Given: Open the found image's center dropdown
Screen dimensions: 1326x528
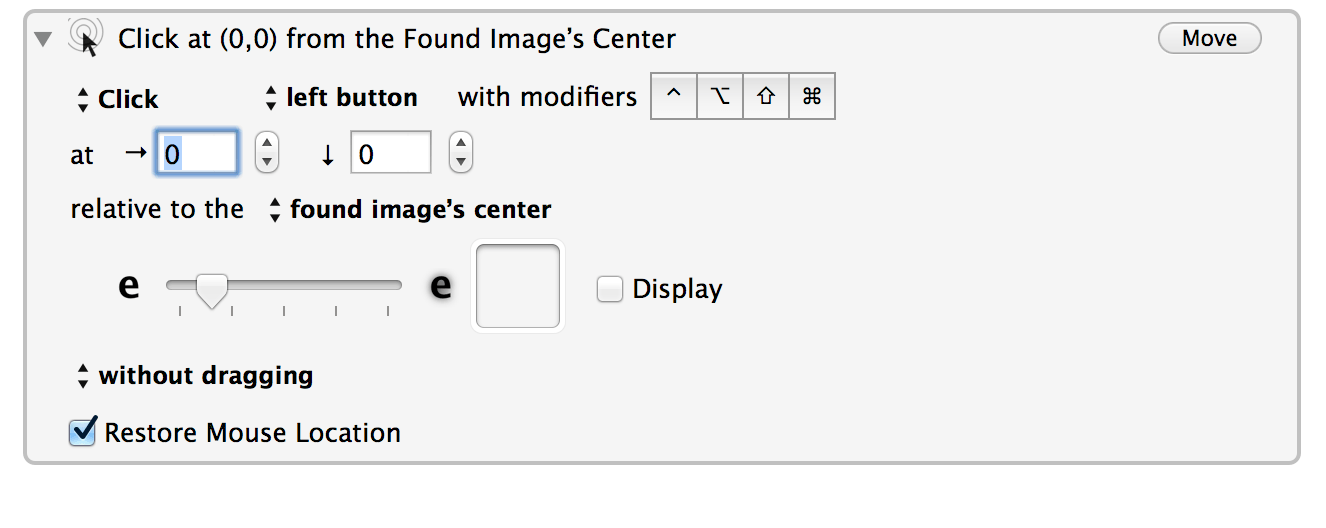Looking at the screenshot, I should 410,209.
